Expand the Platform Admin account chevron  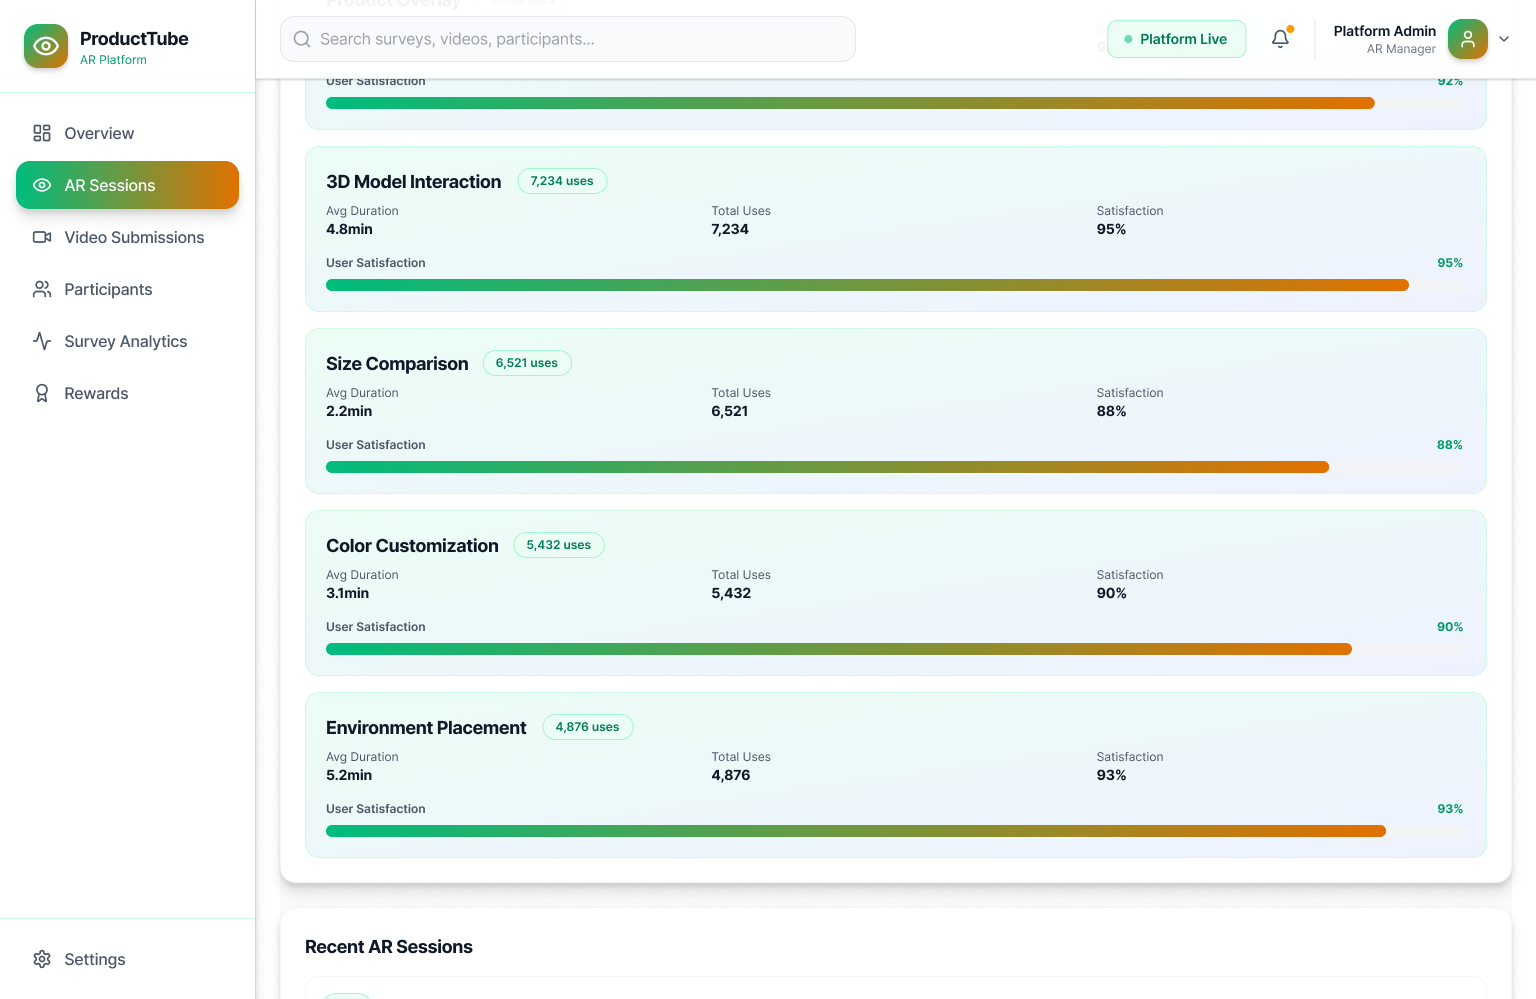1504,39
